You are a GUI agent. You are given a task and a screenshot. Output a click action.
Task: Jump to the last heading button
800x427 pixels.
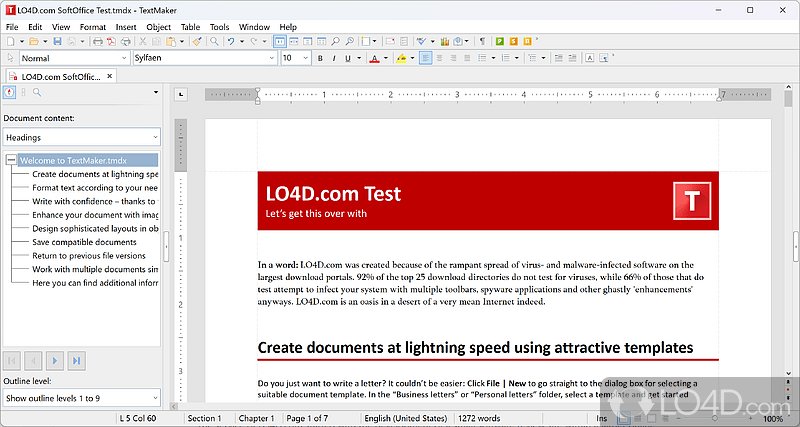pos(77,361)
